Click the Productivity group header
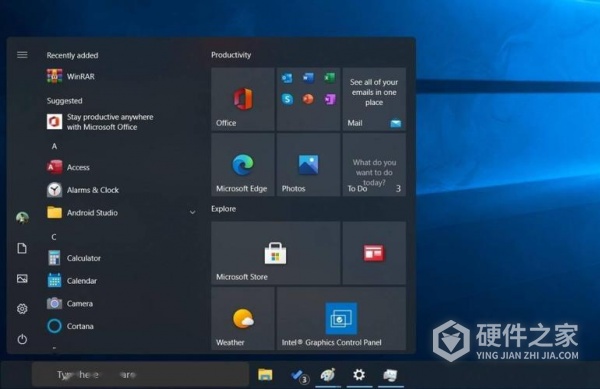The image size is (600, 389). point(231,55)
